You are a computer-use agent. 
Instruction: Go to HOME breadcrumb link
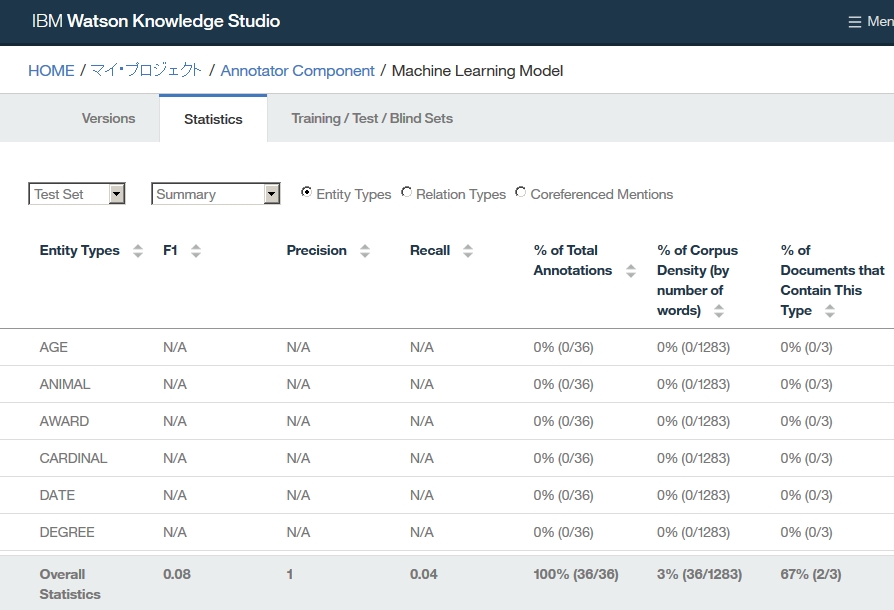click(51, 71)
